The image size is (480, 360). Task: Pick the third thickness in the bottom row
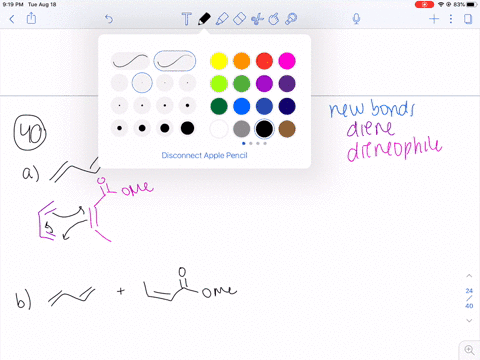click(165, 128)
